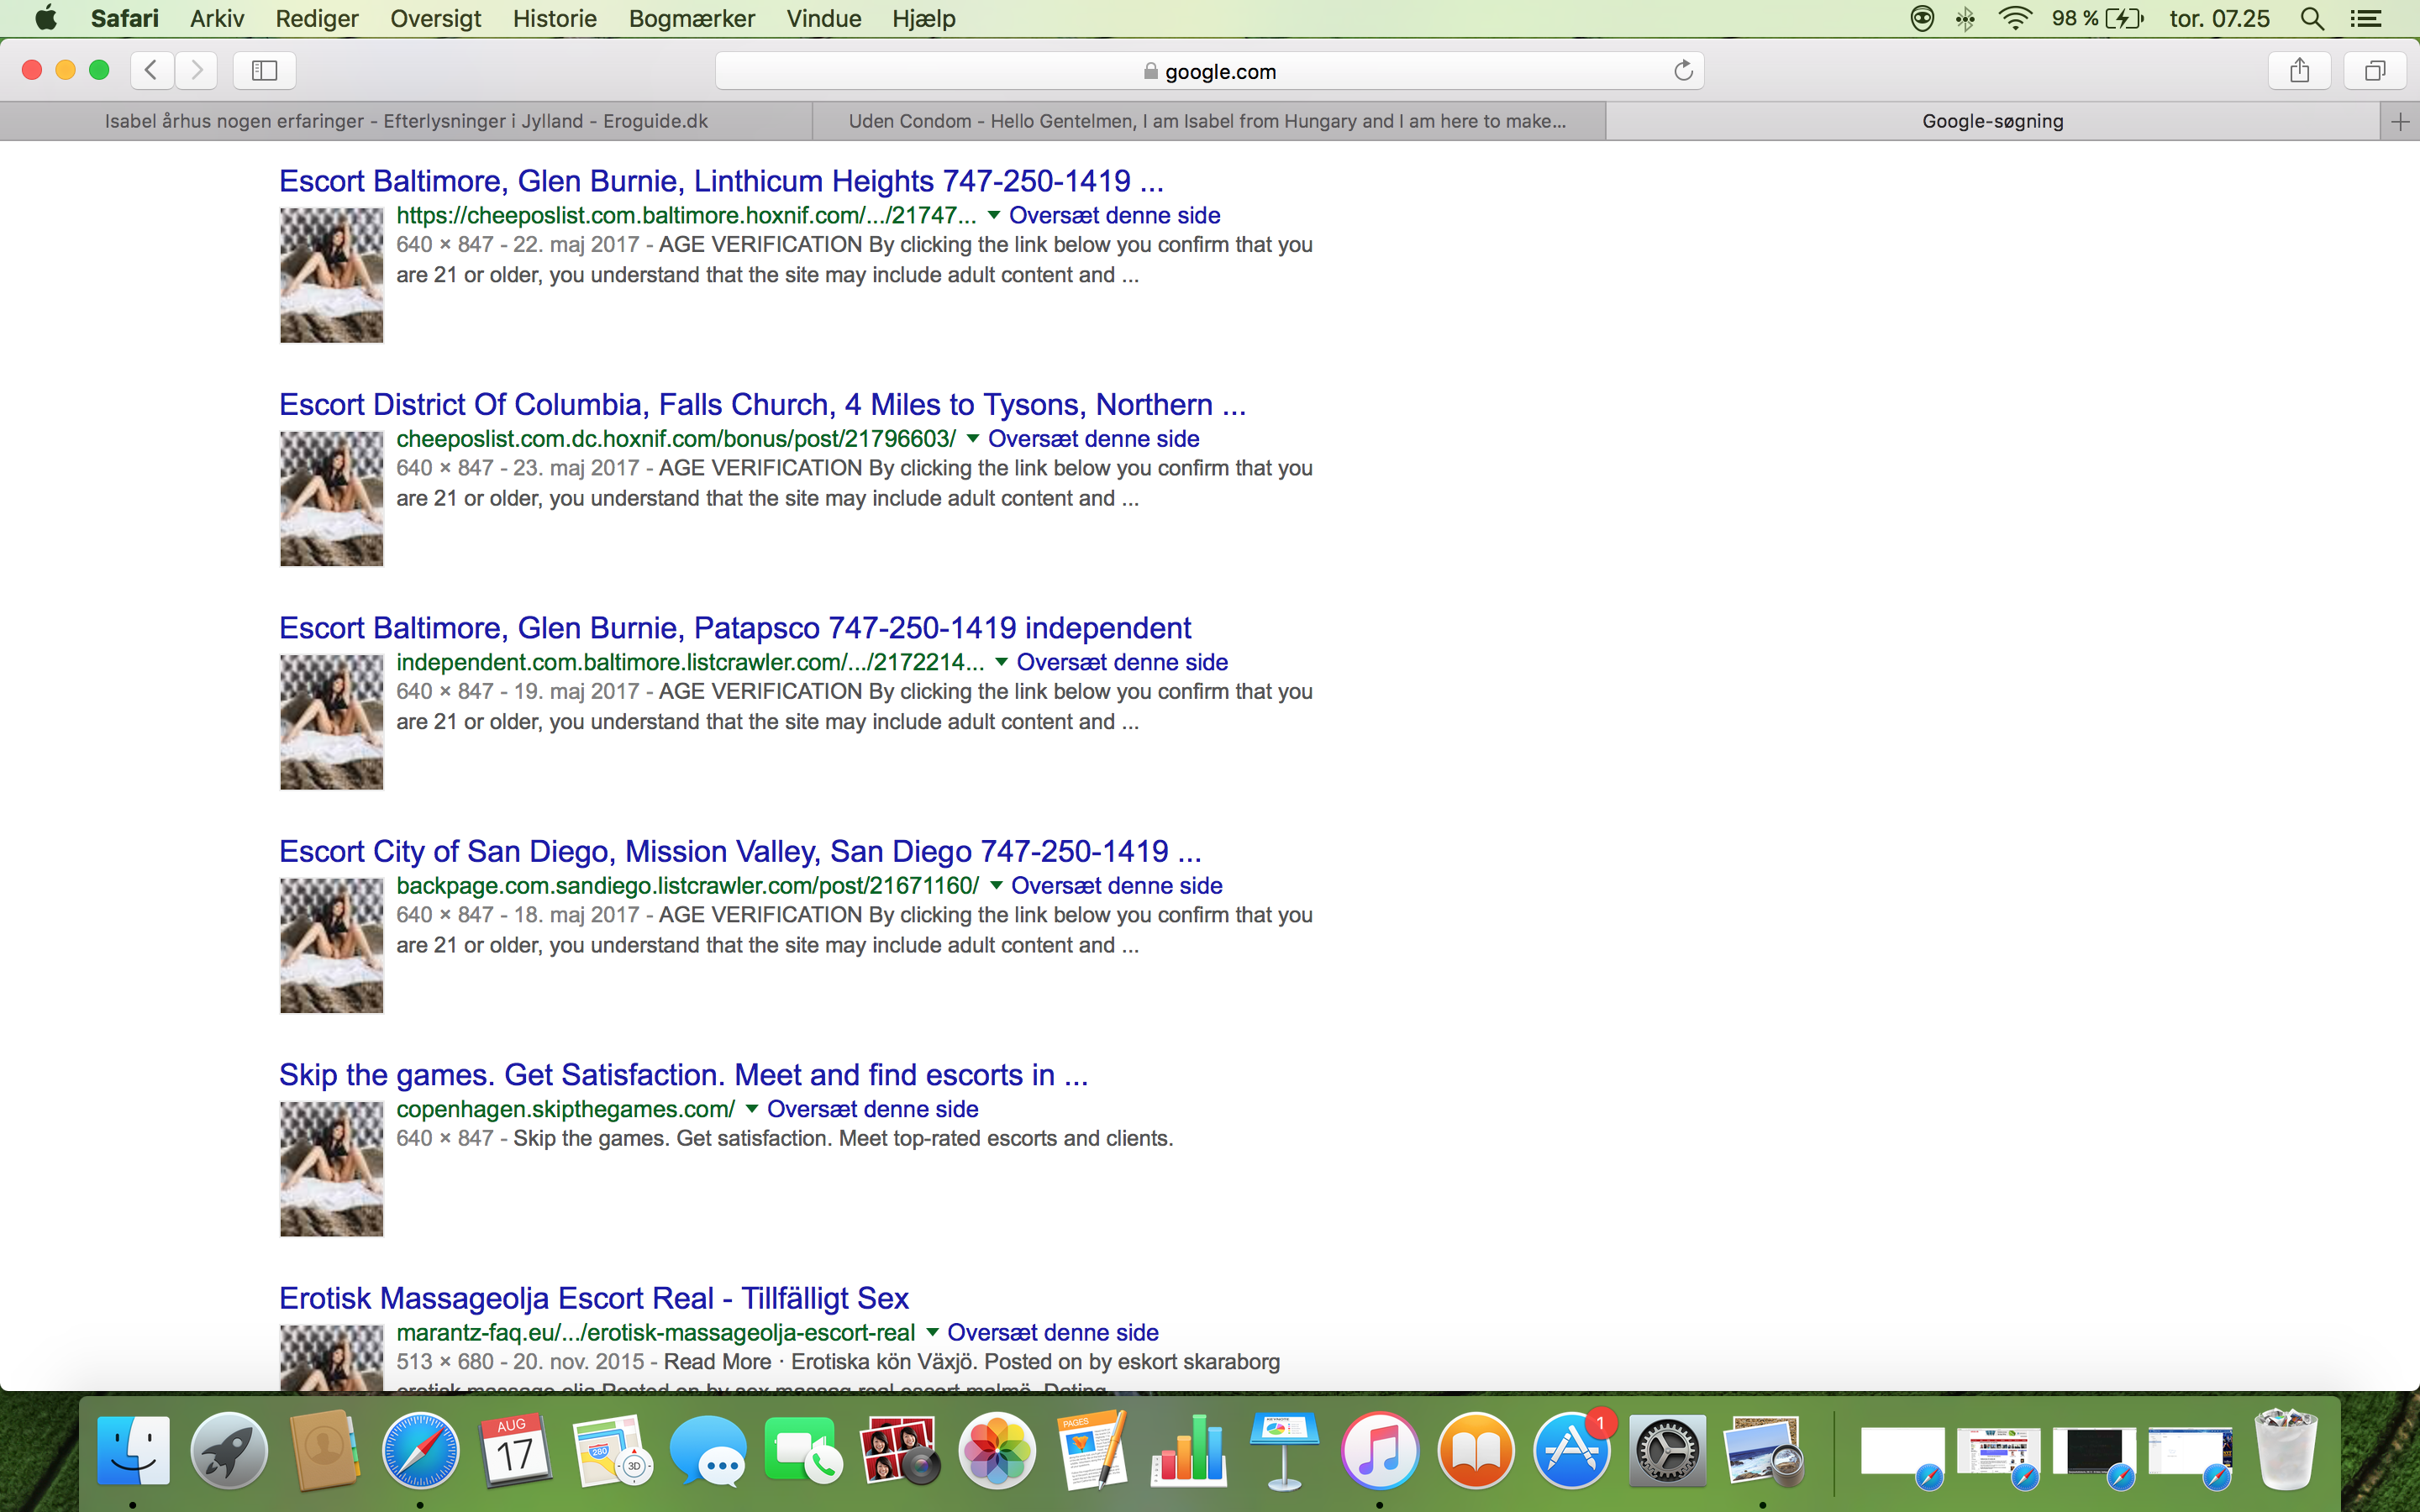Go back with Safari's back arrow
The height and width of the screenshot is (1512, 2420).
pos(152,70)
